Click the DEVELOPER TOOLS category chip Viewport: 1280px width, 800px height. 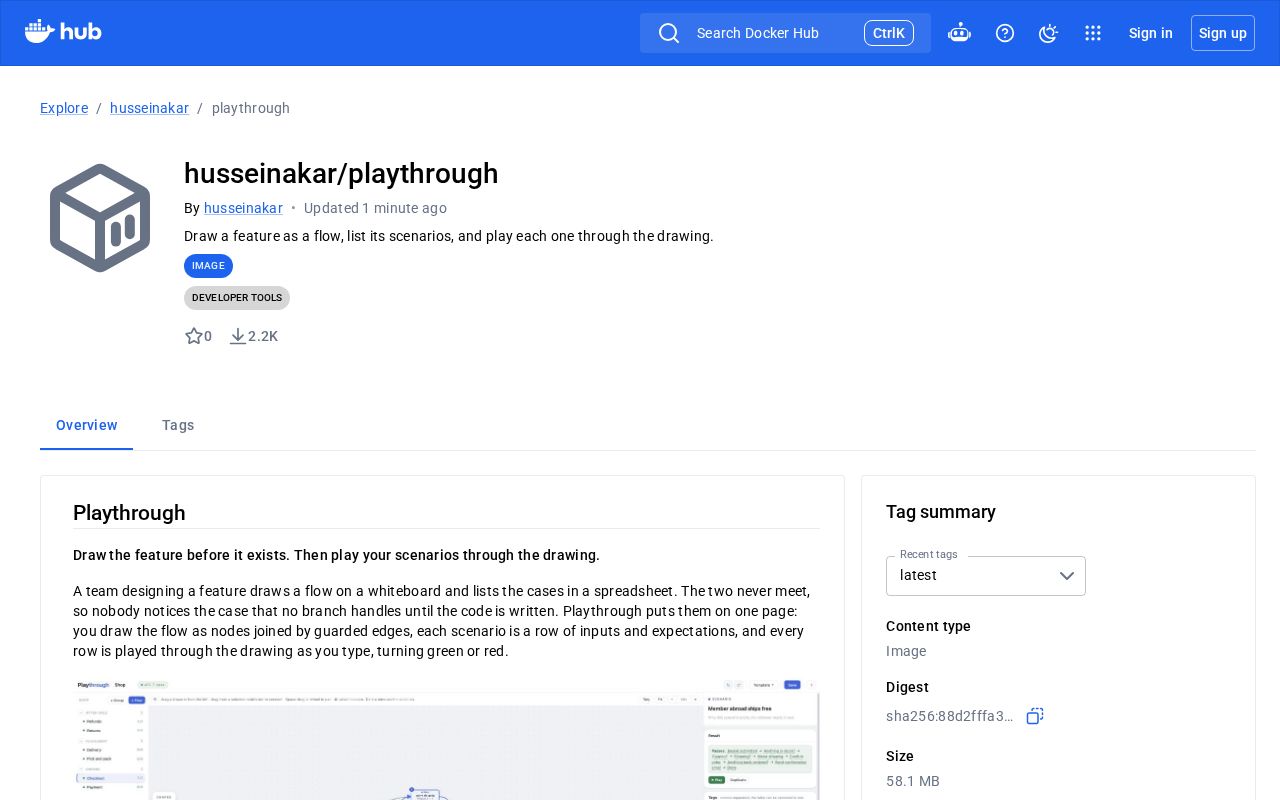237,298
